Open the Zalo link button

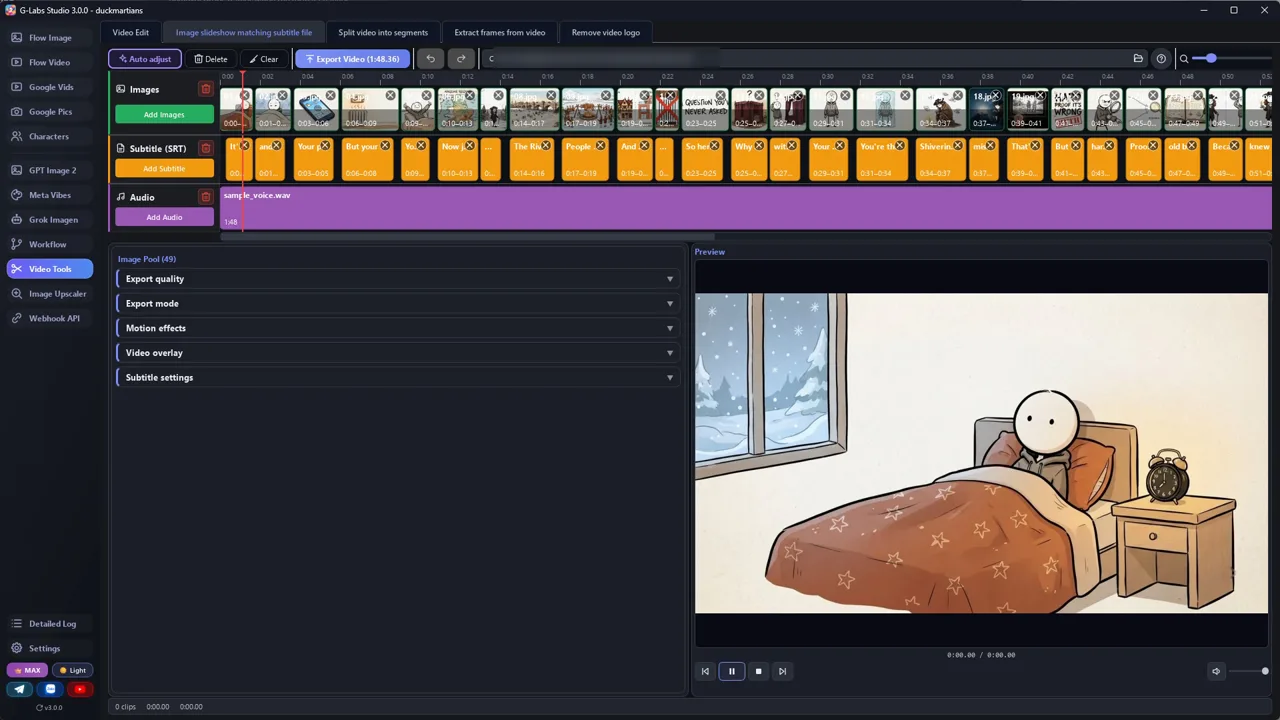pyautogui.click(x=51, y=689)
